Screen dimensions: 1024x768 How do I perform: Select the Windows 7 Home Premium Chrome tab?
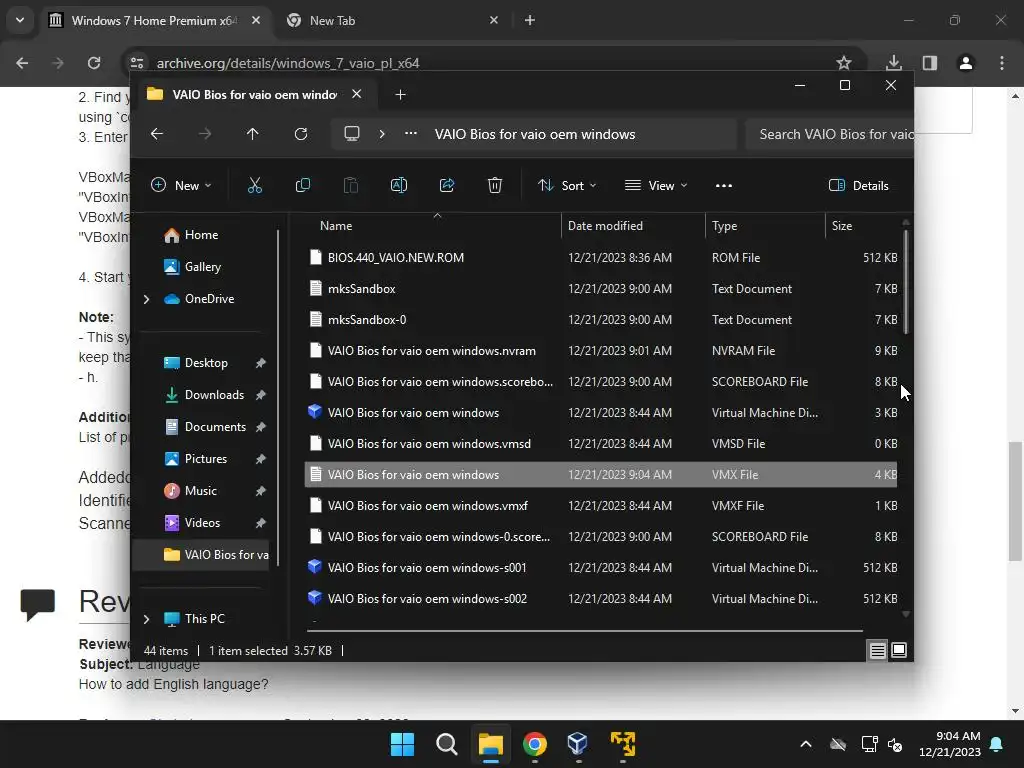[x=155, y=20]
